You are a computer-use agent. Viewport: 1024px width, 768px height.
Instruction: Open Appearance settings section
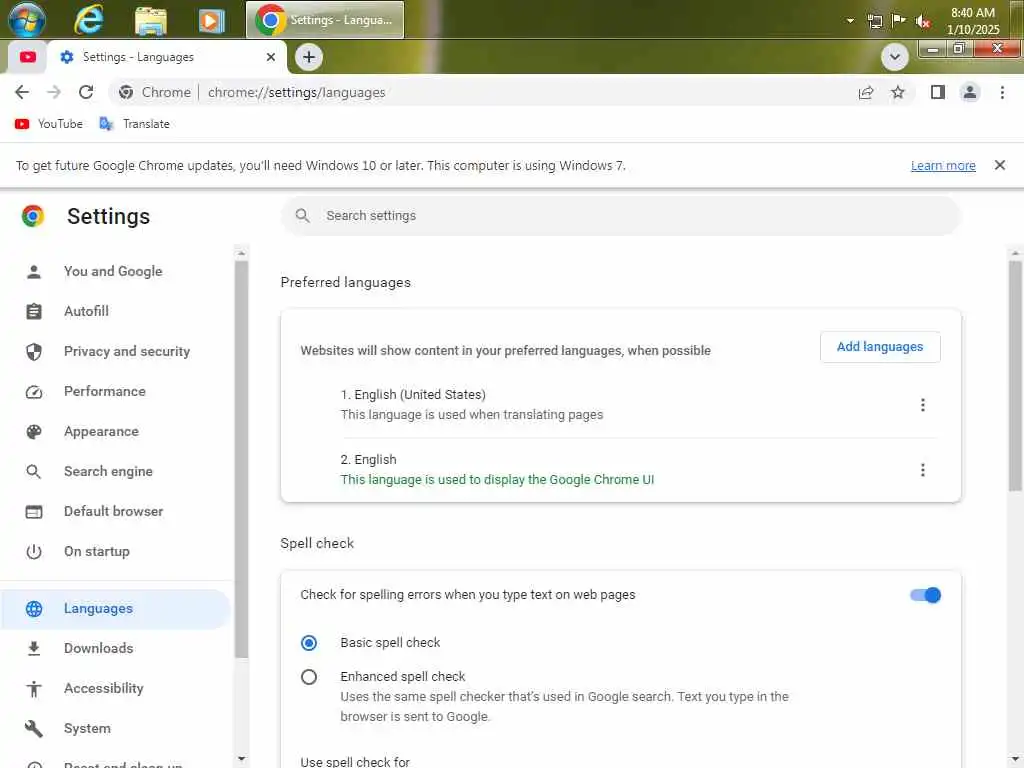click(101, 432)
